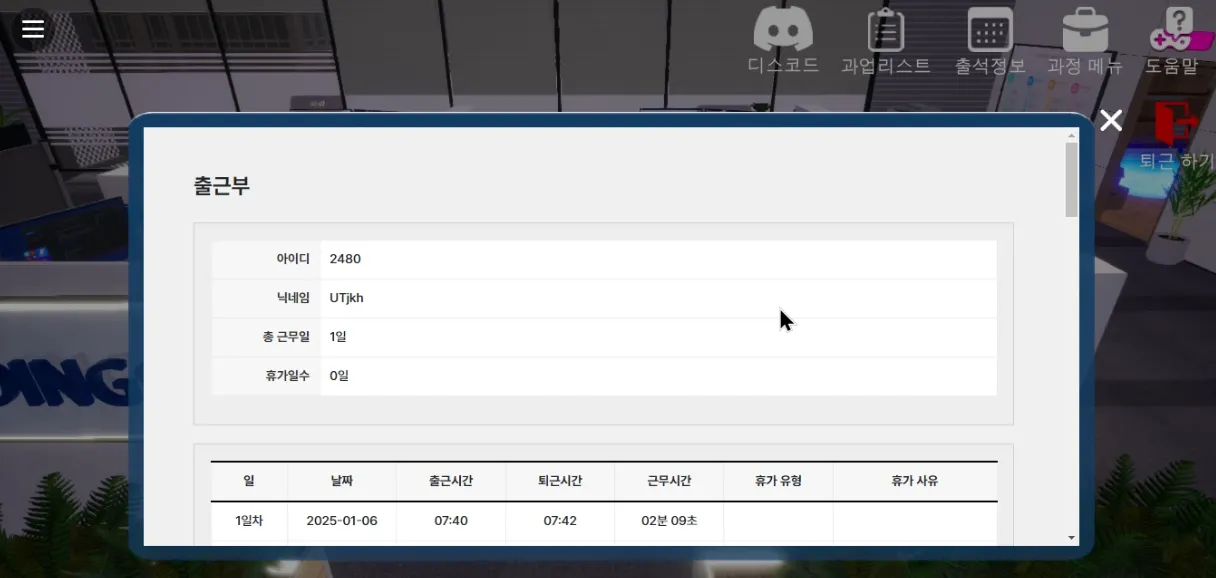Click the 휴가일수 label
Viewport: 1216px width, 578px height.
pos(287,376)
